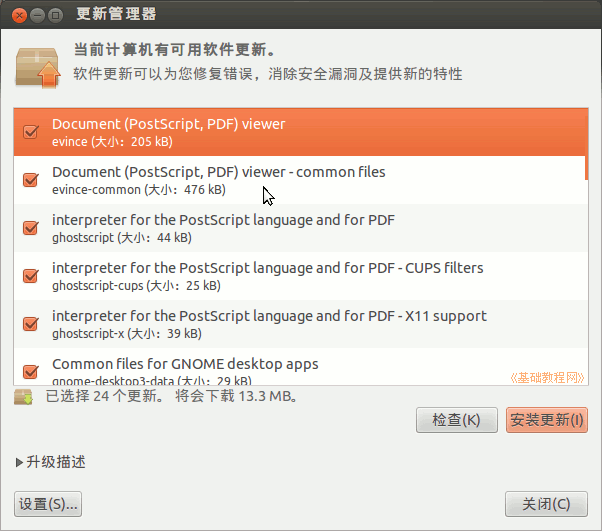Maximize the update manager window
This screenshot has width=602, height=531.
[x=55, y=15]
